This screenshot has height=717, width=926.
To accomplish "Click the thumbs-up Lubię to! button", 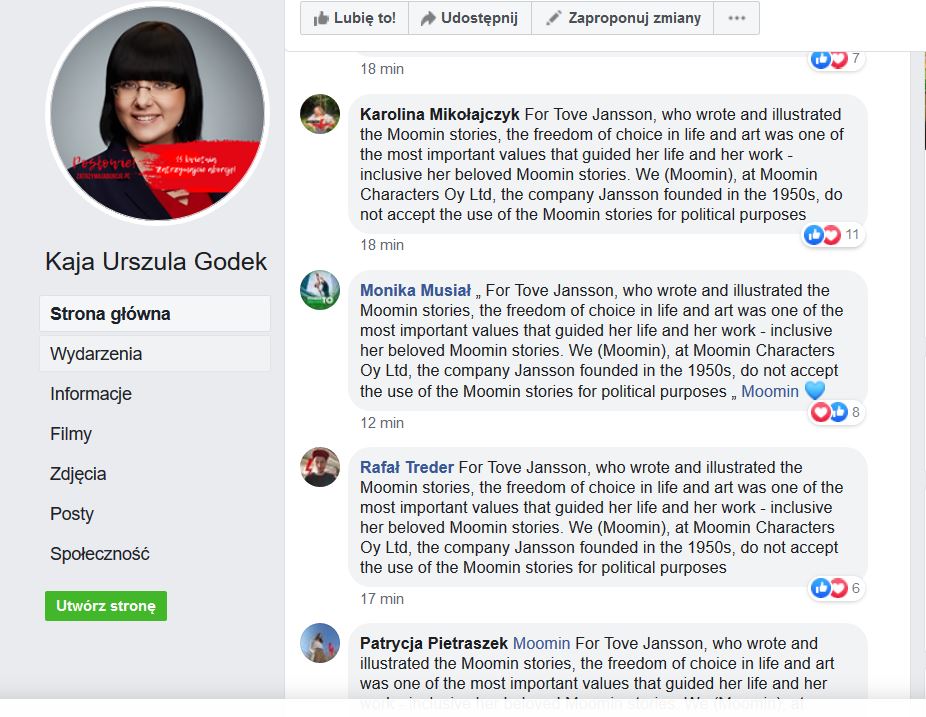I will [354, 18].
